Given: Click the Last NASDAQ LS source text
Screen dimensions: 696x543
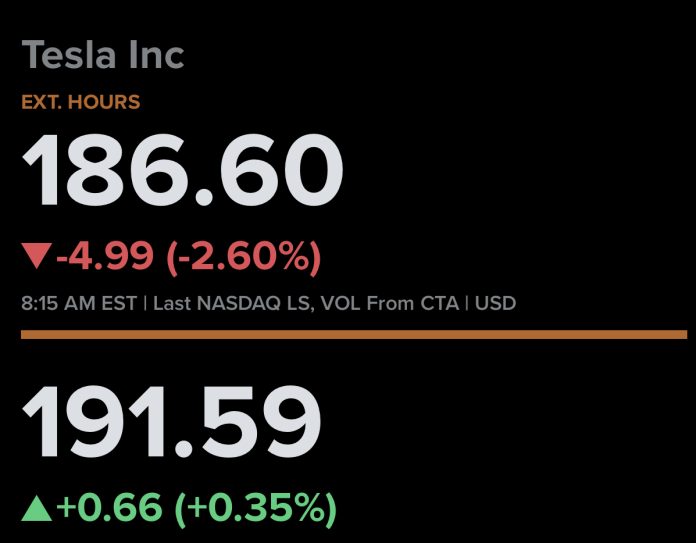Looking at the screenshot, I should point(230,302).
